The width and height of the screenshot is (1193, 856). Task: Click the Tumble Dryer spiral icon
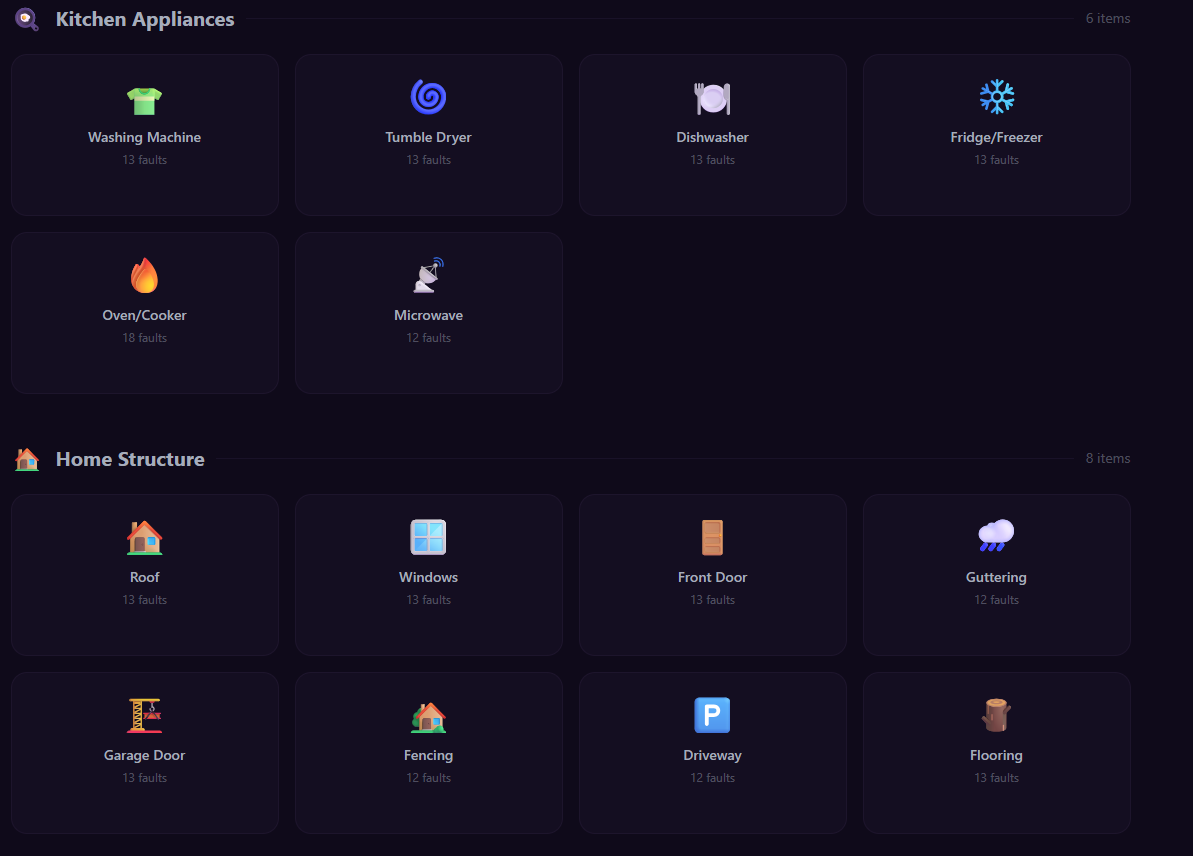click(428, 97)
